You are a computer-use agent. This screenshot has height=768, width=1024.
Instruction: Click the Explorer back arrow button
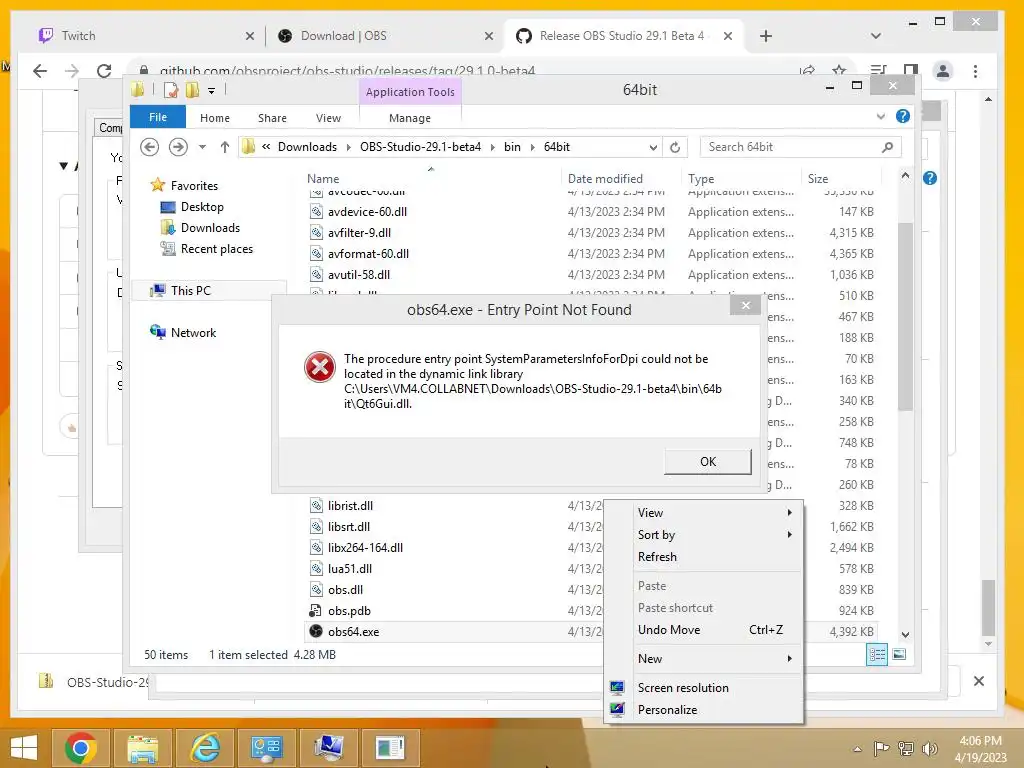(x=150, y=147)
